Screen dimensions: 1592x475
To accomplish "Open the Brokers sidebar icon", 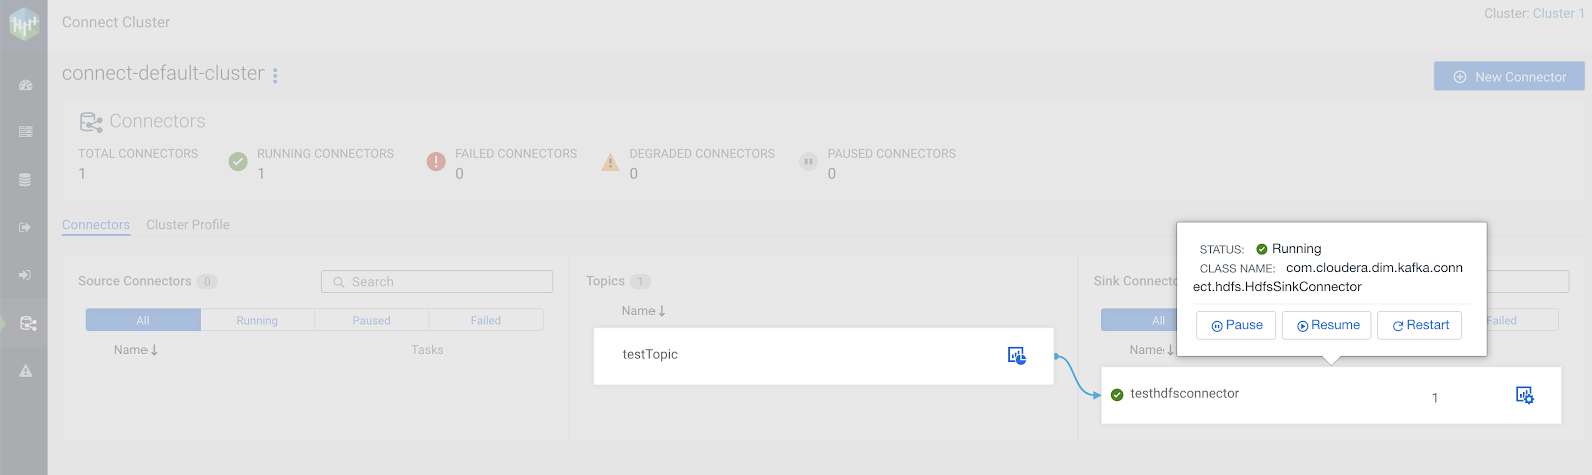I will tap(26, 132).
